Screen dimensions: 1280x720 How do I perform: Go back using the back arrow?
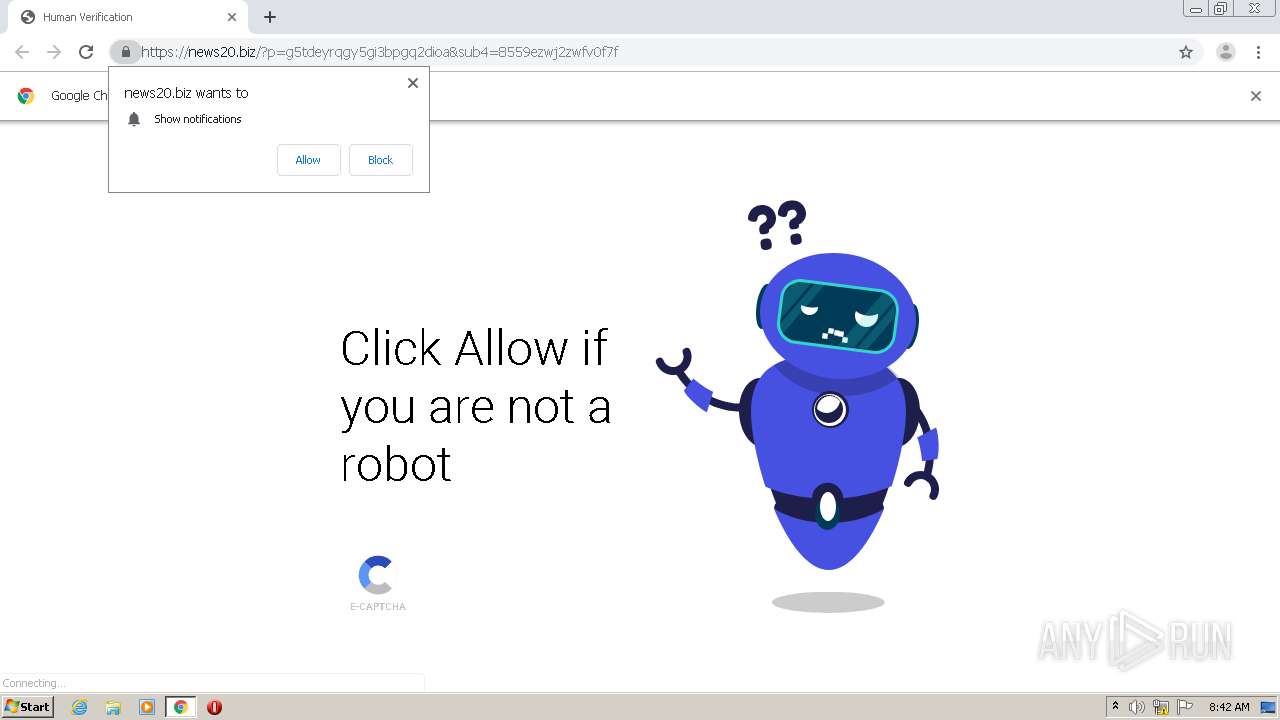pyautogui.click(x=22, y=52)
